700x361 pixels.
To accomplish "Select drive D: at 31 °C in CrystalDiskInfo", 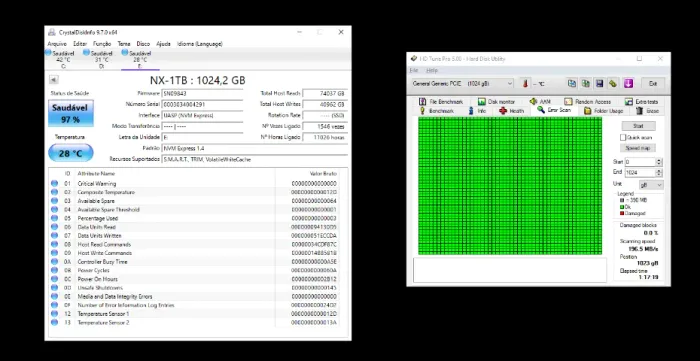I will point(101,59).
